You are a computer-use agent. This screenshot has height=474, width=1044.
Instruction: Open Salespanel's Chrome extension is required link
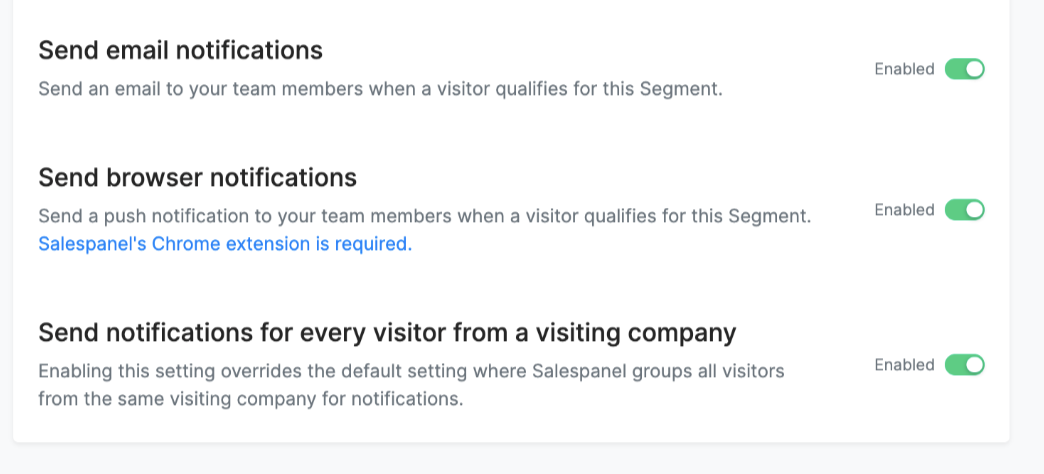(225, 244)
